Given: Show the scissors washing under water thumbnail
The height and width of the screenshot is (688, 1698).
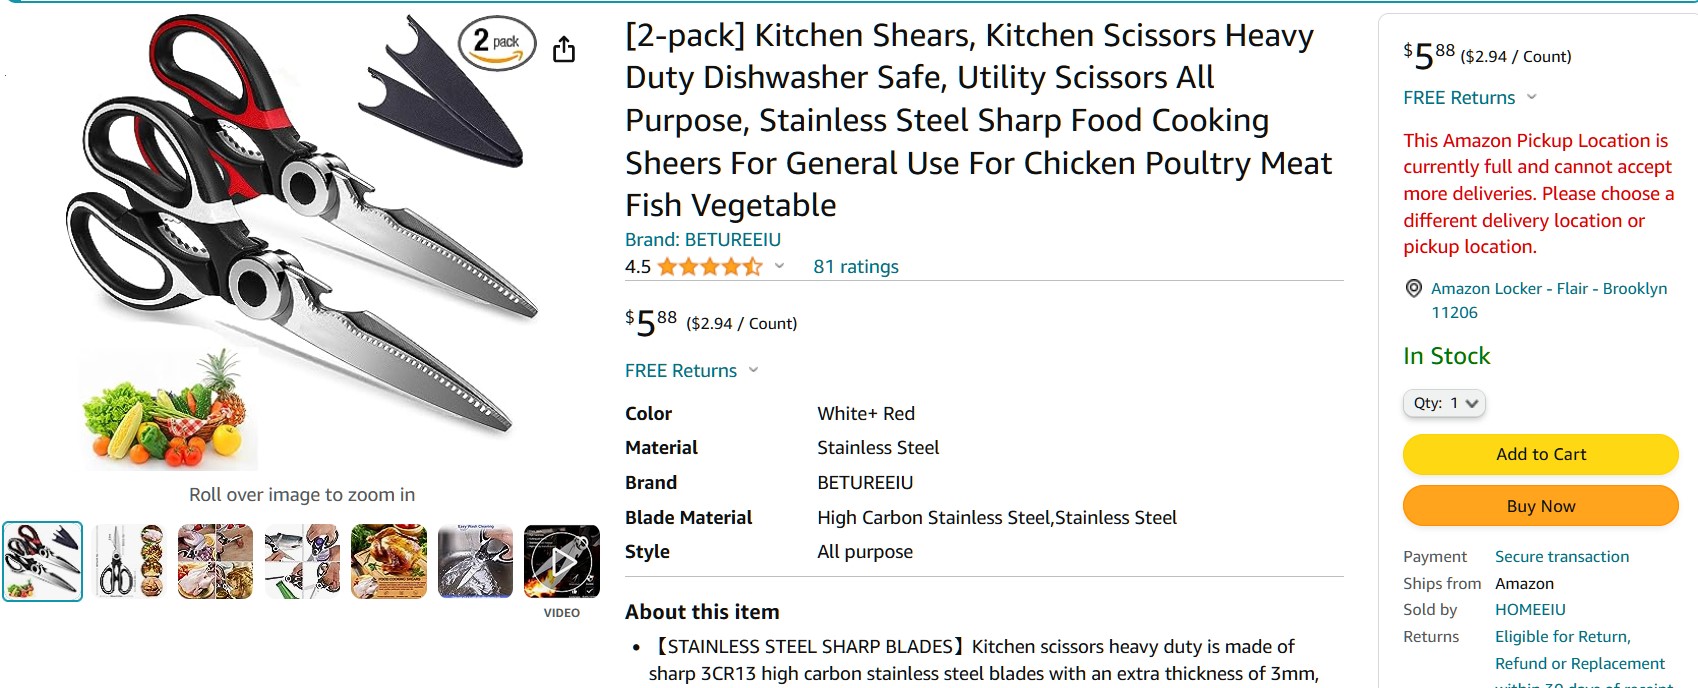Looking at the screenshot, I should (x=475, y=562).
